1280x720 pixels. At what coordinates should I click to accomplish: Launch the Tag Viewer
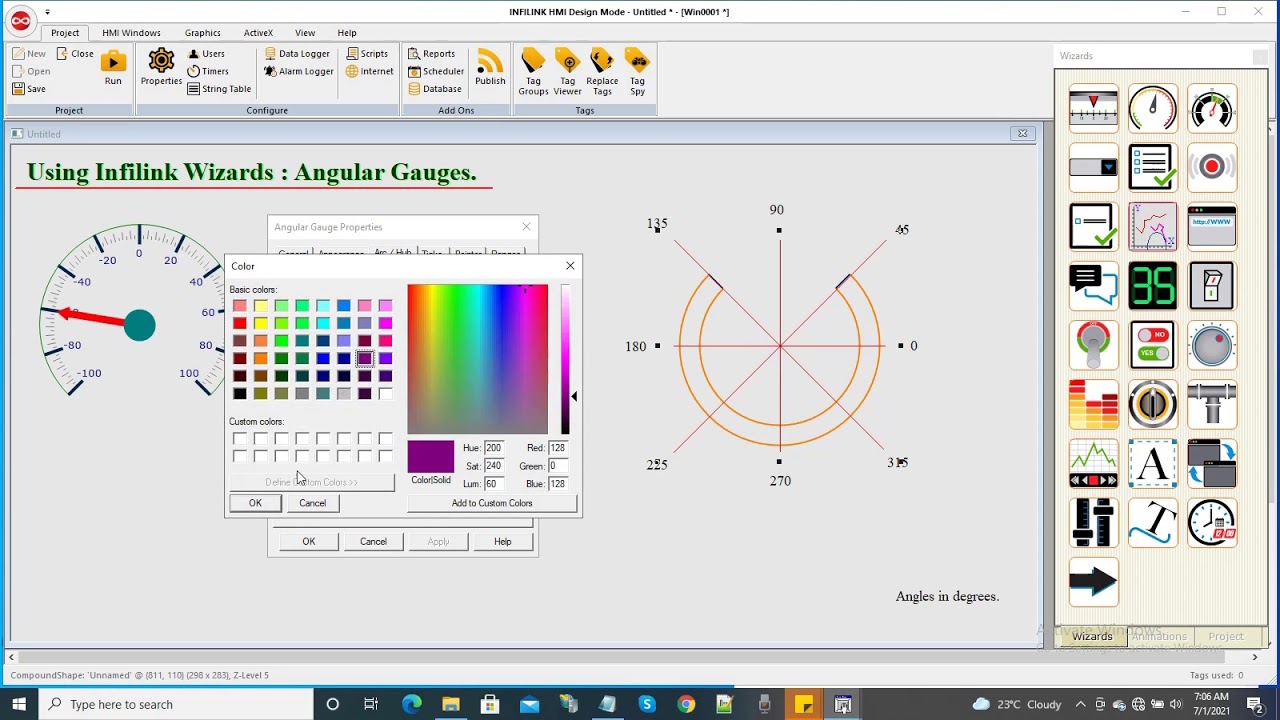567,72
